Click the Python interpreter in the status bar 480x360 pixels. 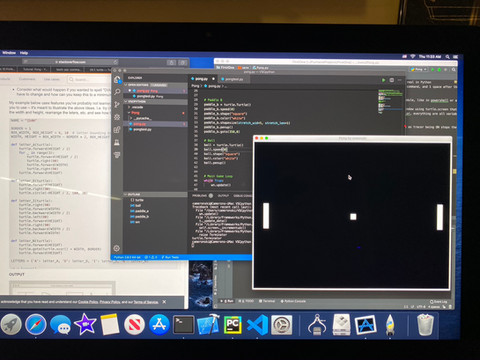[x=127, y=257]
